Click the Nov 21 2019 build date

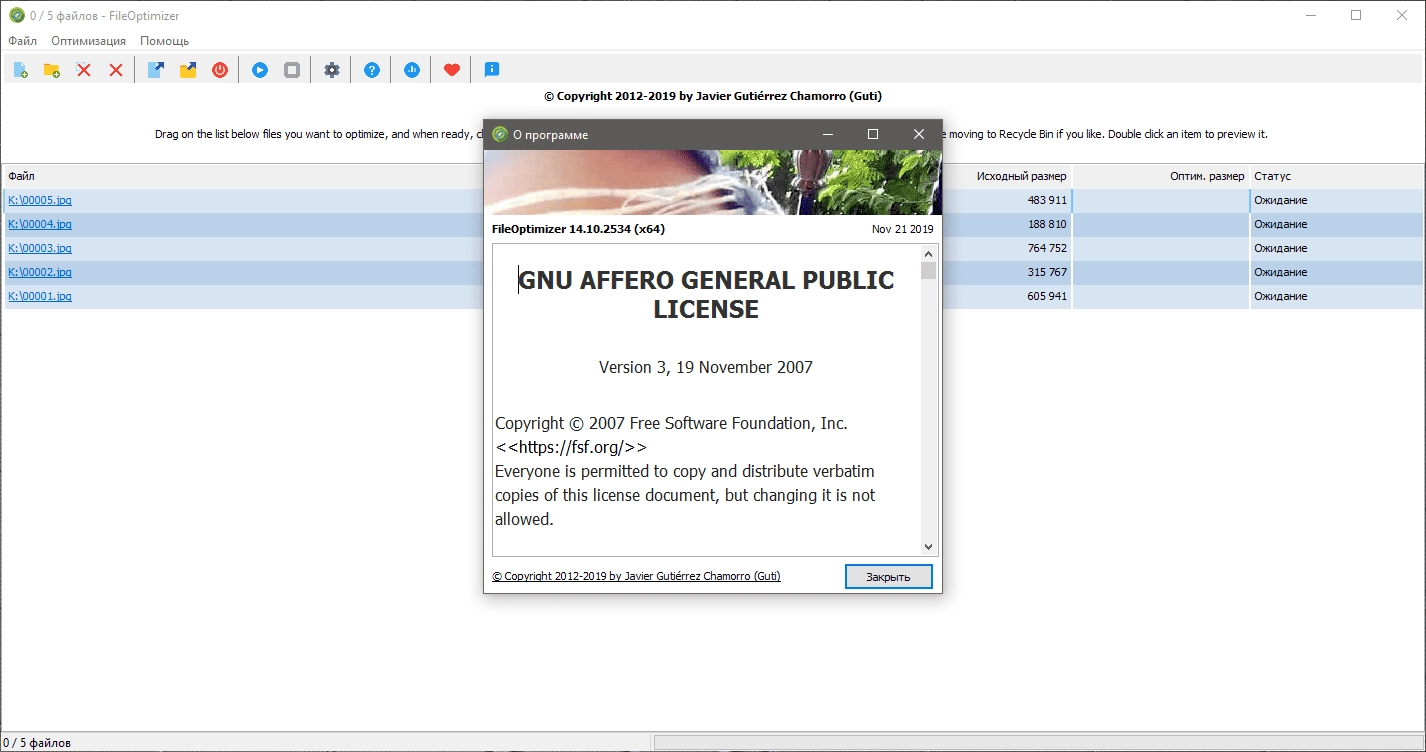coord(902,229)
